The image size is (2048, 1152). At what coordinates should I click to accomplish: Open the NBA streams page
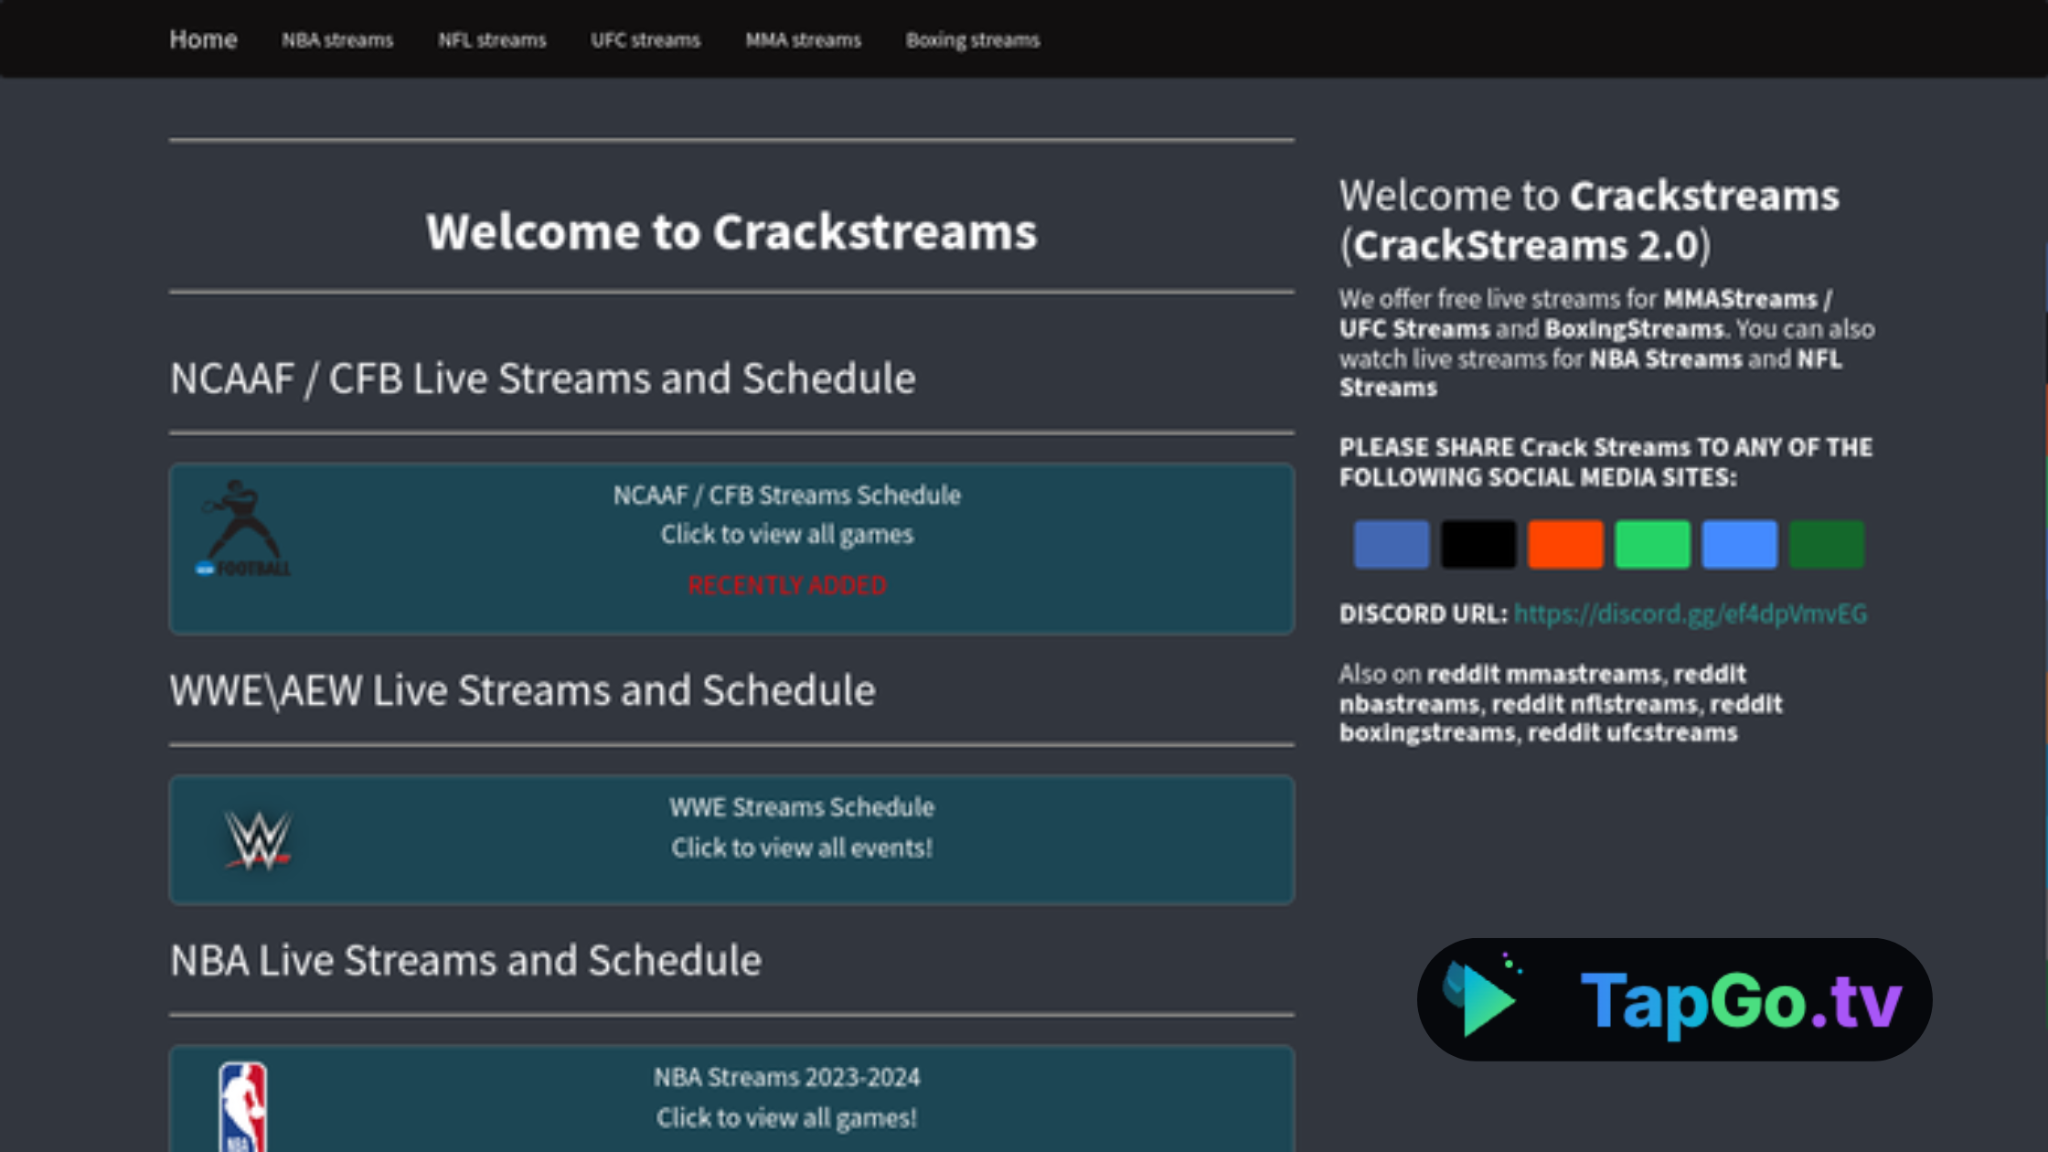click(x=337, y=40)
